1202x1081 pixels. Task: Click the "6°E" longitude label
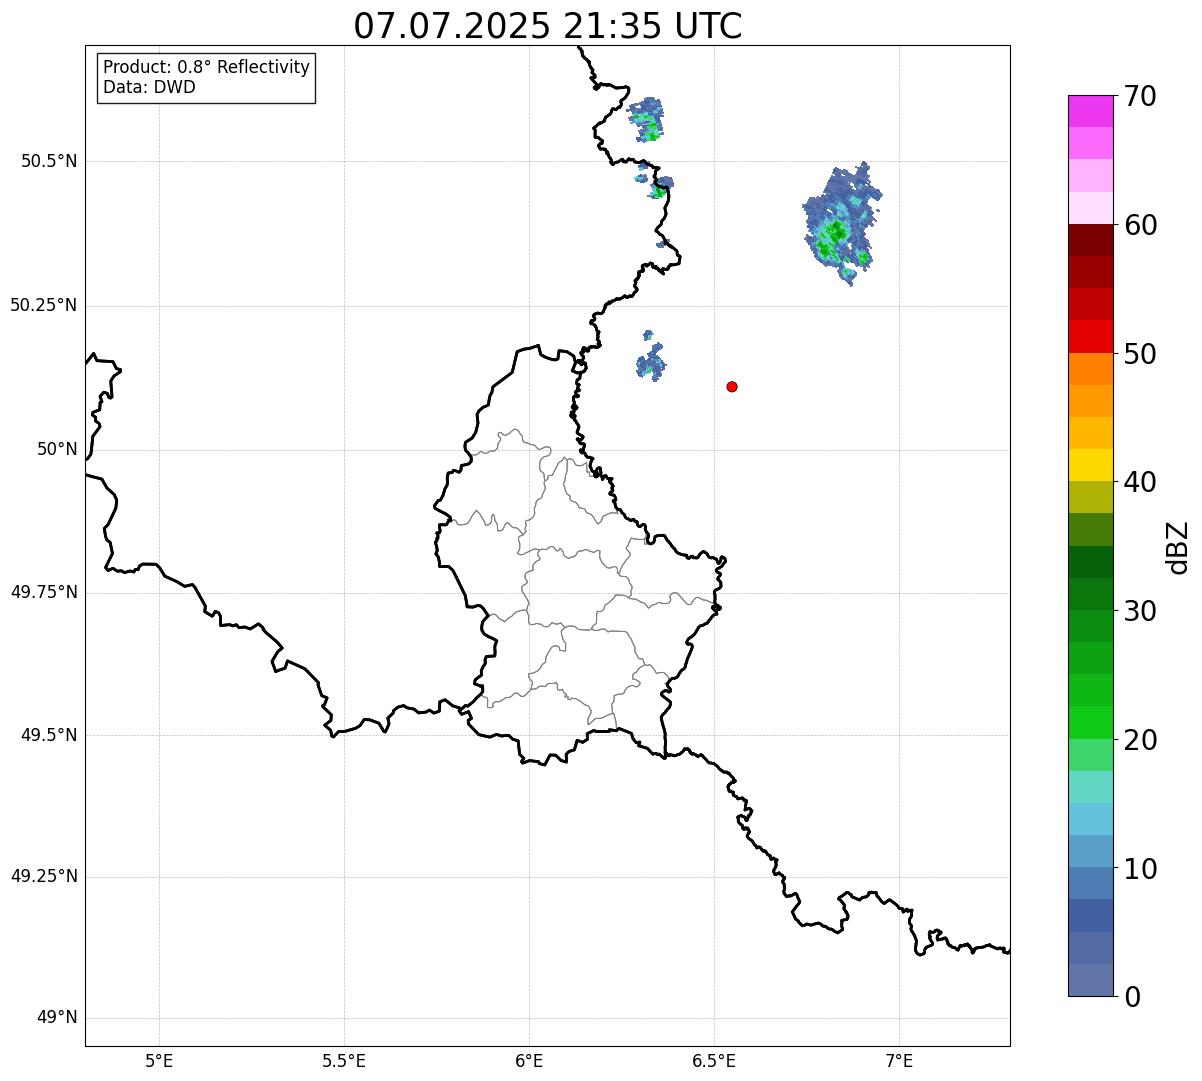529,1060
